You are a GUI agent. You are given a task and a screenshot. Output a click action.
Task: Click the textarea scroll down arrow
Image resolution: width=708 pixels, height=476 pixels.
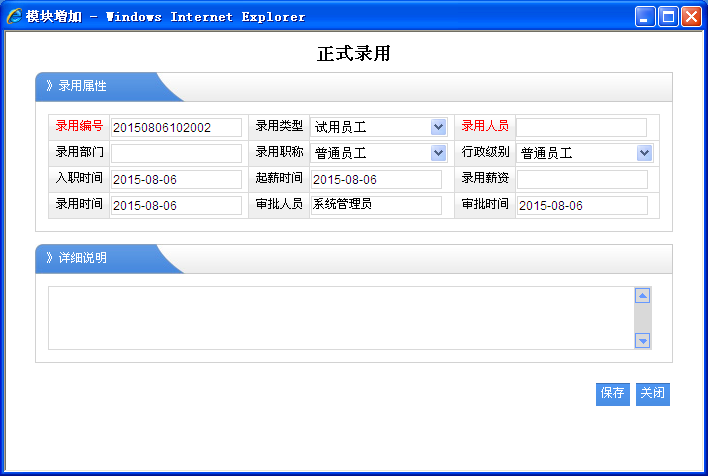click(643, 341)
